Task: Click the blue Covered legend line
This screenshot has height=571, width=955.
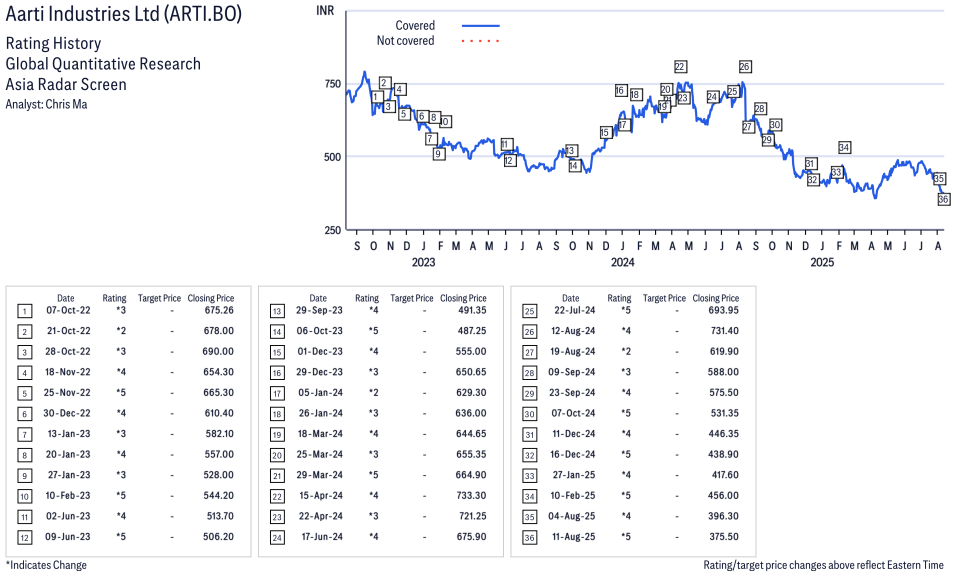Action: click(481, 26)
